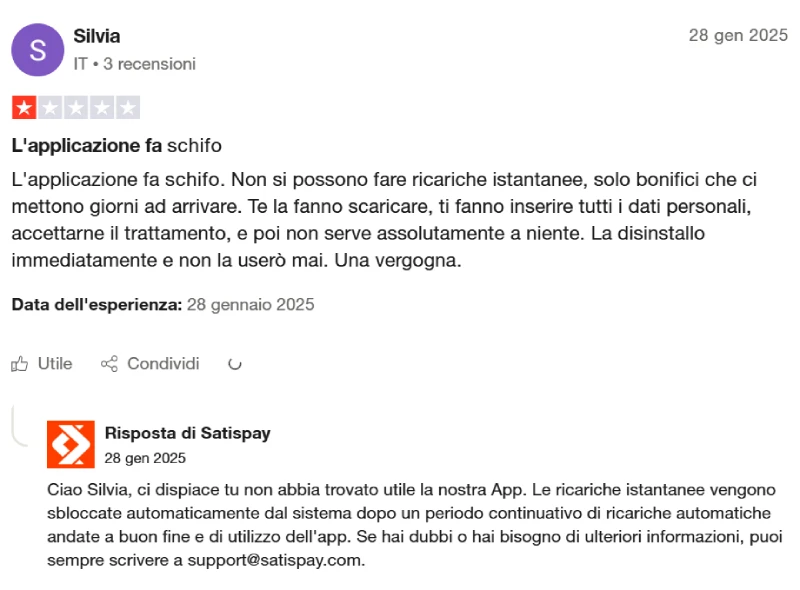Click the fourth gray star of the rating
800x590 pixels.
point(100,104)
